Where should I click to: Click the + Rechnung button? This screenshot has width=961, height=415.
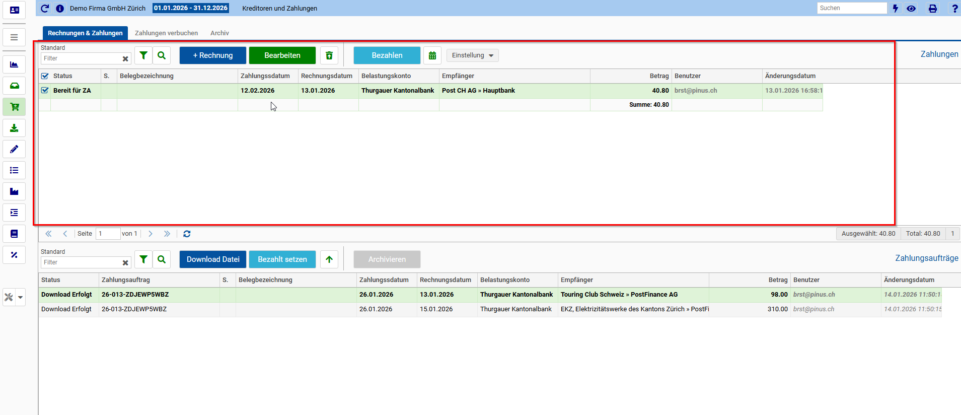213,55
